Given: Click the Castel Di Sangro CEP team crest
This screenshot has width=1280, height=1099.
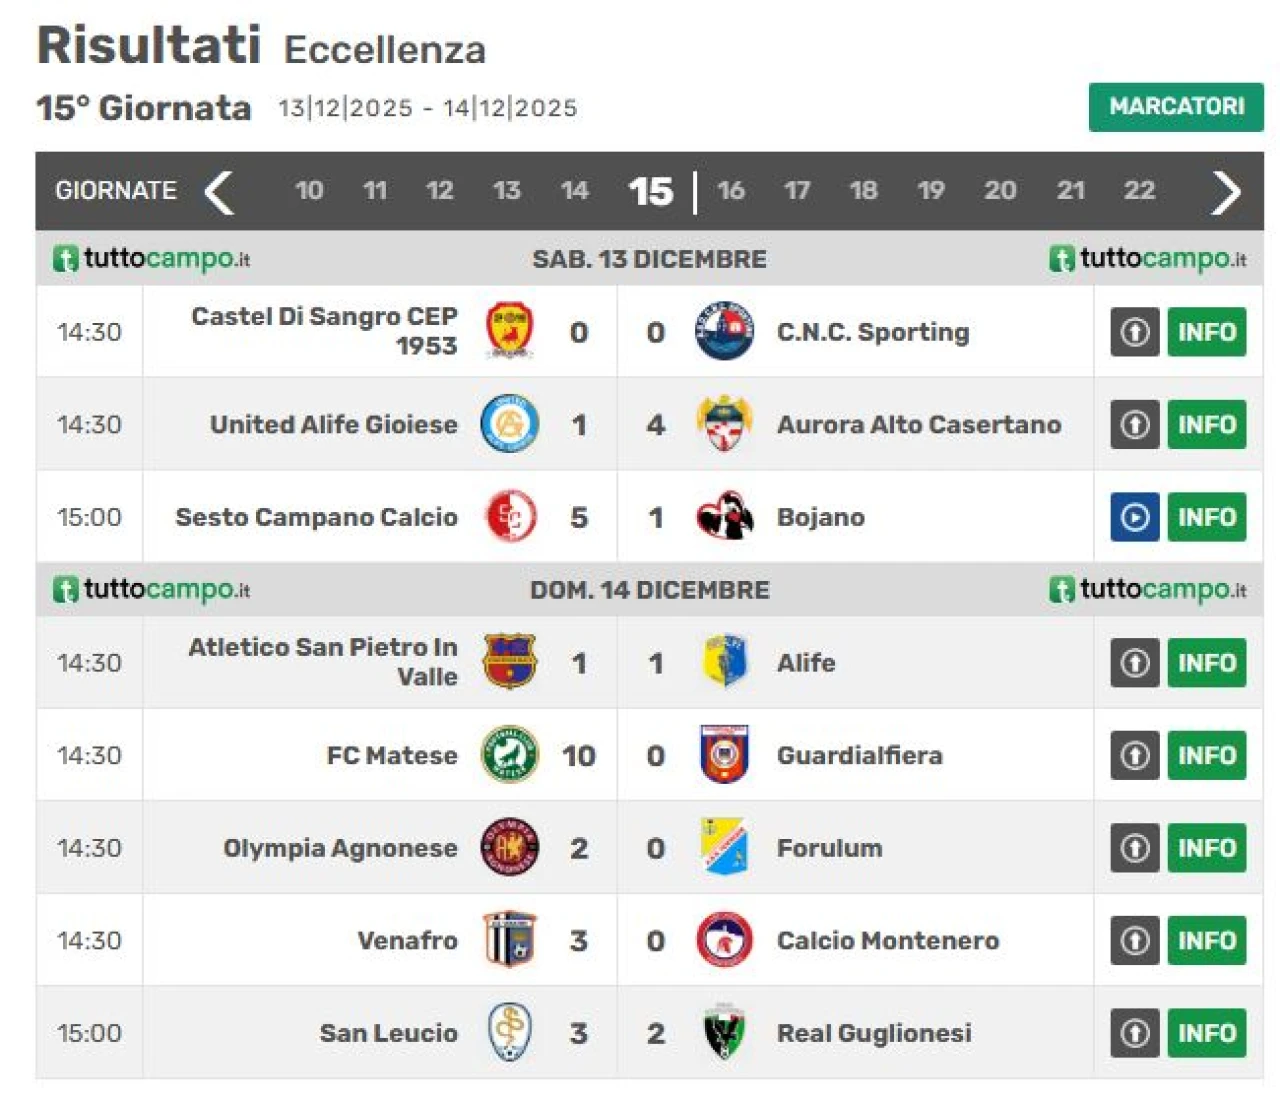Looking at the screenshot, I should [x=509, y=331].
